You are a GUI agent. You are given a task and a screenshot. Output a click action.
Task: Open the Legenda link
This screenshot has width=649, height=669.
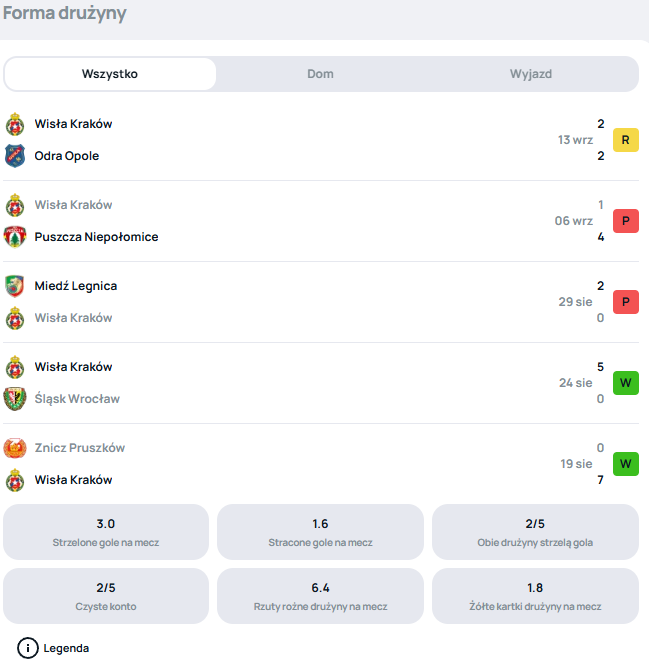[x=66, y=649]
